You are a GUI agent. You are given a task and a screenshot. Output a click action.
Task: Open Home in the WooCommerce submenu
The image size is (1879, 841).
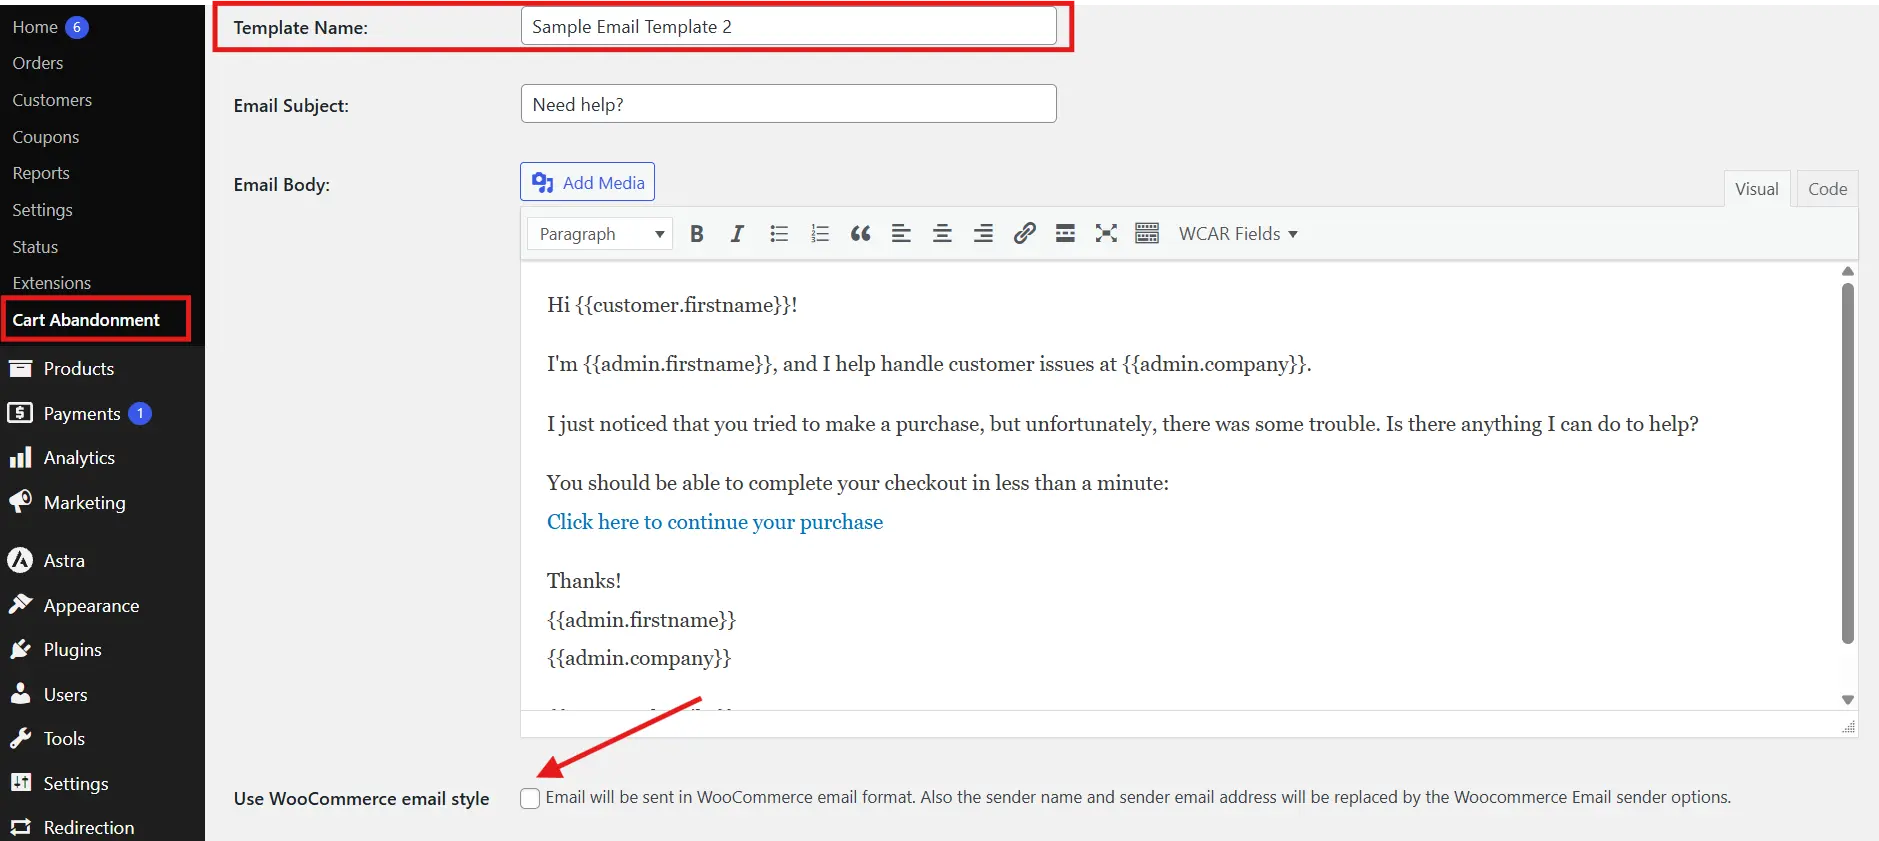(x=35, y=27)
